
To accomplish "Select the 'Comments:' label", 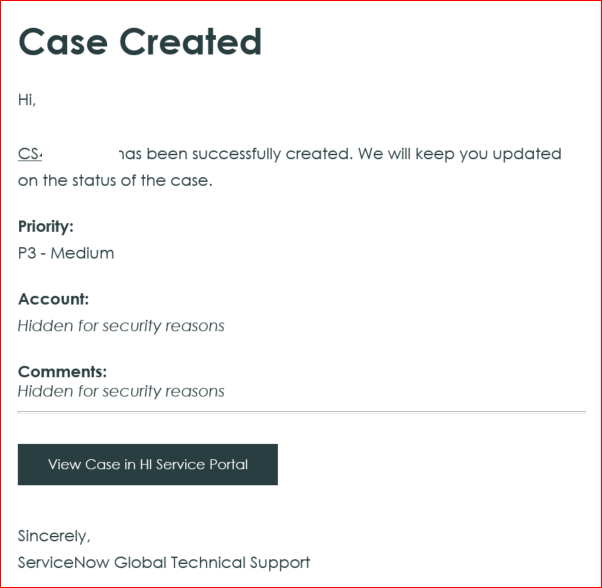I will [62, 372].
